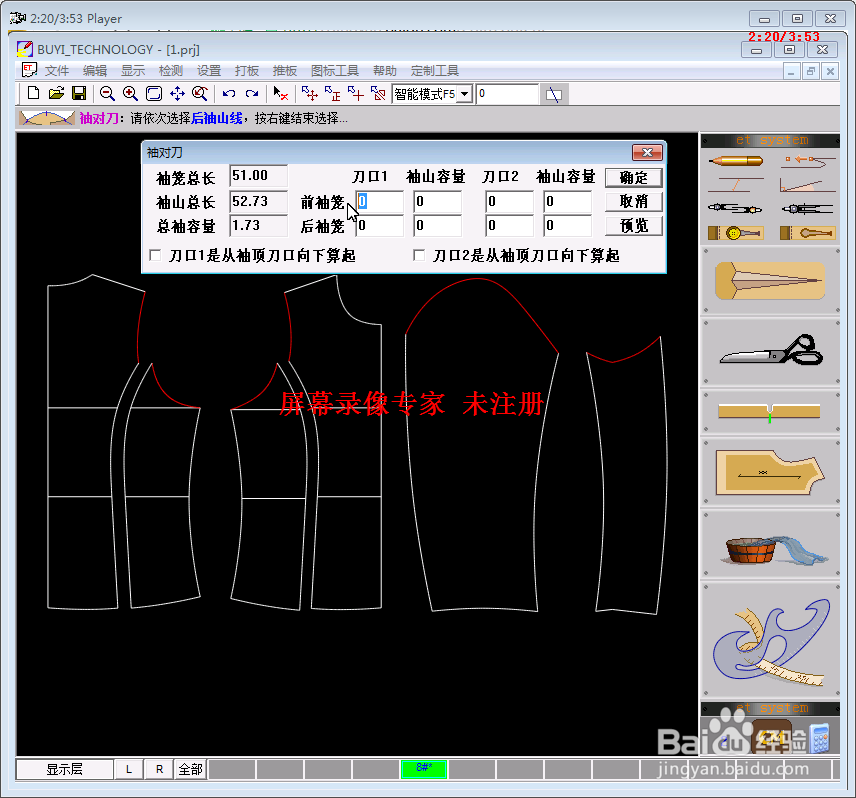Click the line tool button beside the numeric field
856x798 pixels.
point(554,94)
